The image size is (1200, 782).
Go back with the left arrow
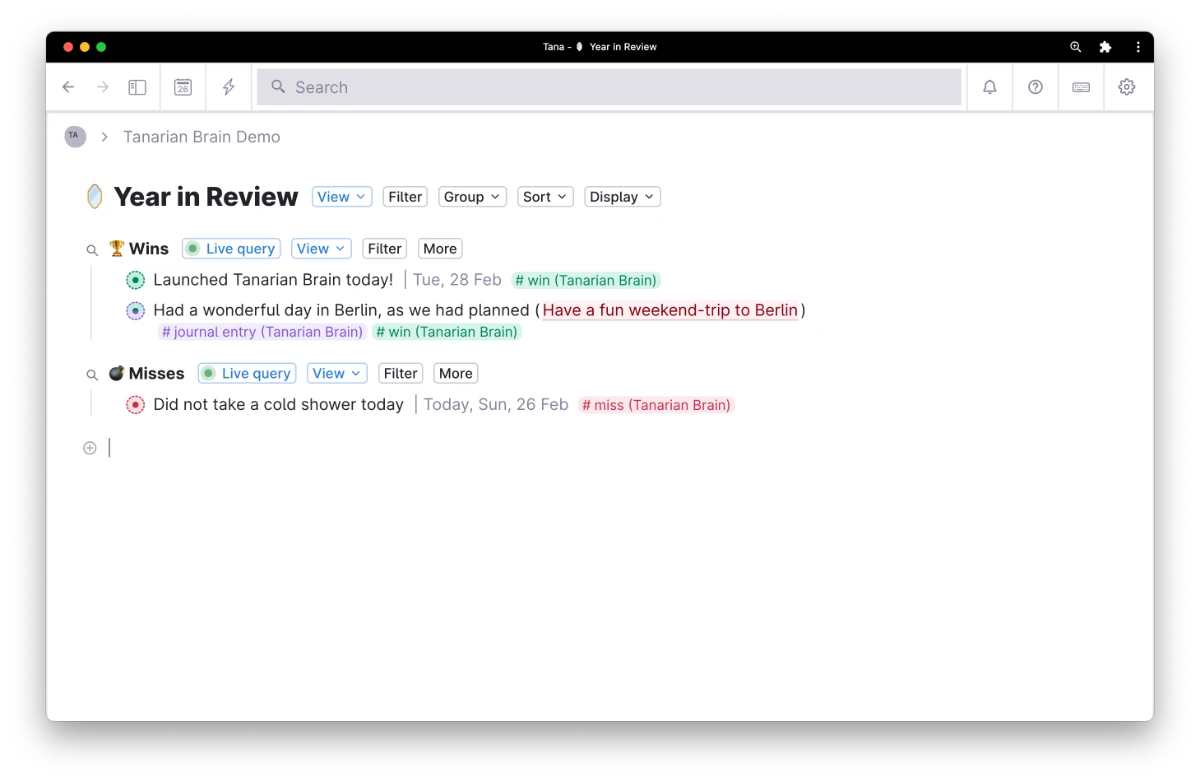tap(68, 87)
